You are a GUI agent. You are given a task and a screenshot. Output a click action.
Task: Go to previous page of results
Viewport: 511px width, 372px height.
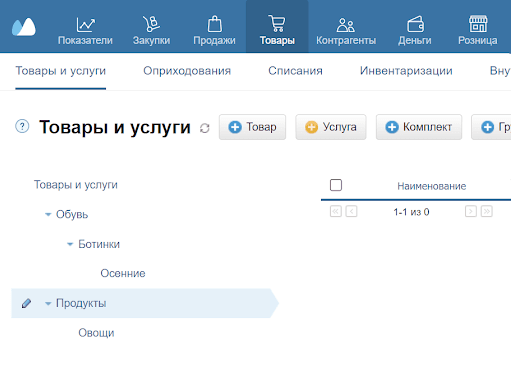click(351, 211)
